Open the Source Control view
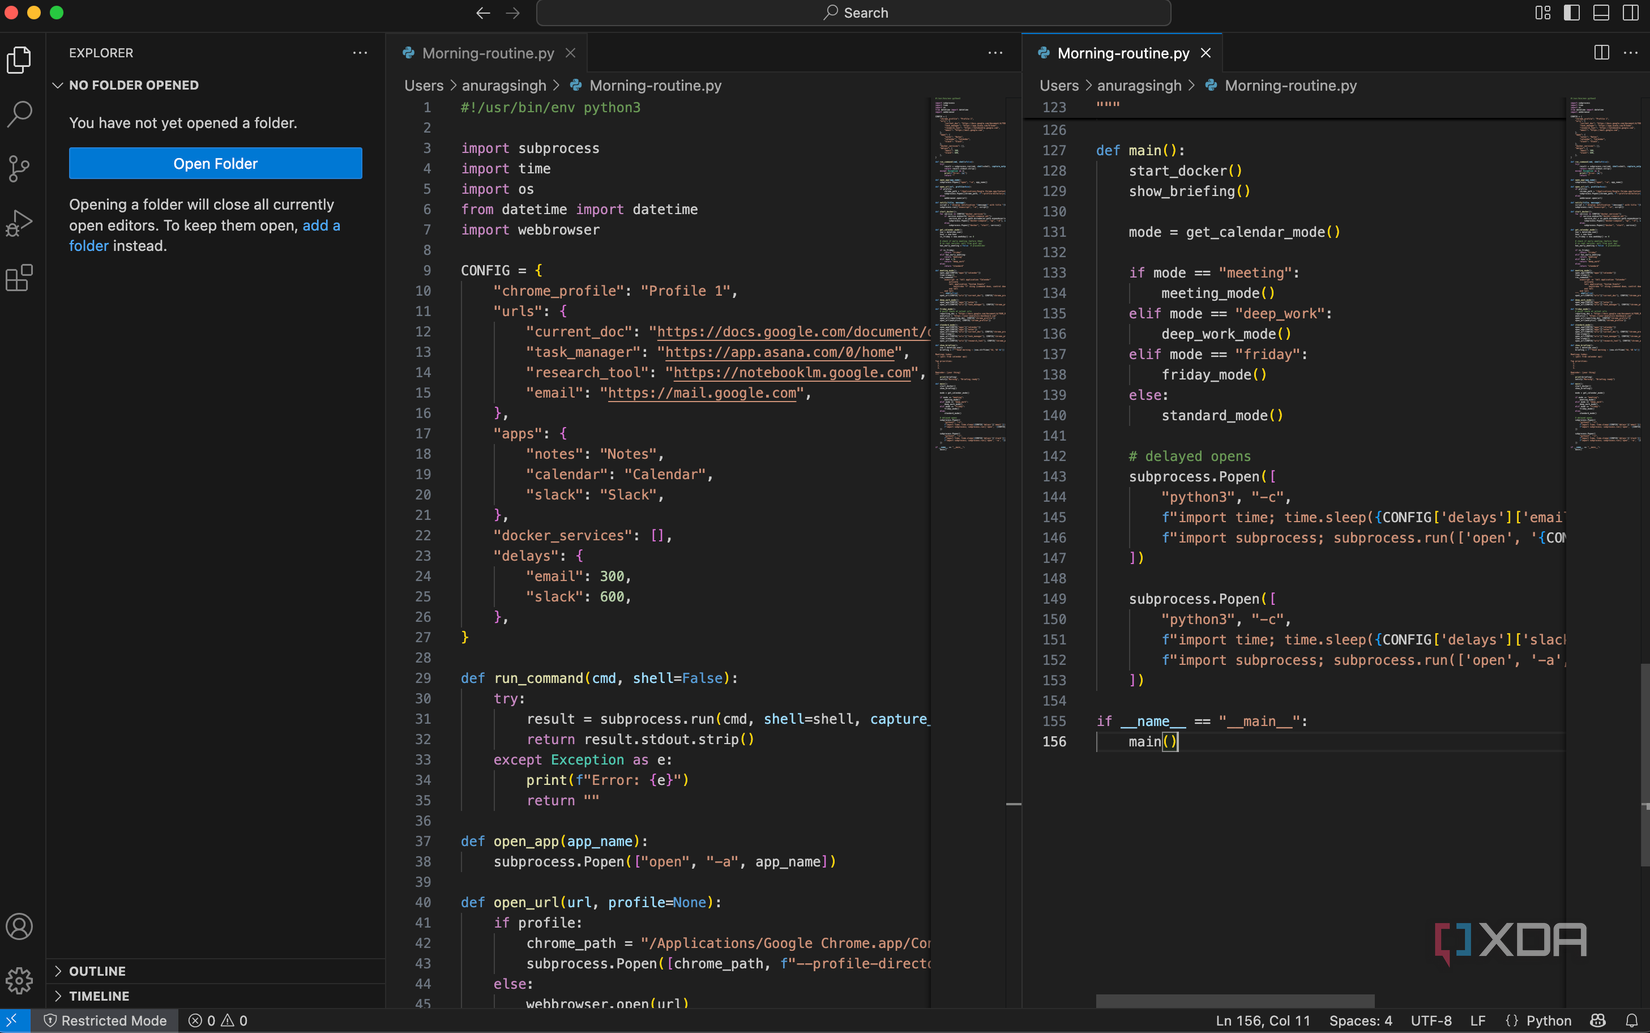 click(20, 168)
